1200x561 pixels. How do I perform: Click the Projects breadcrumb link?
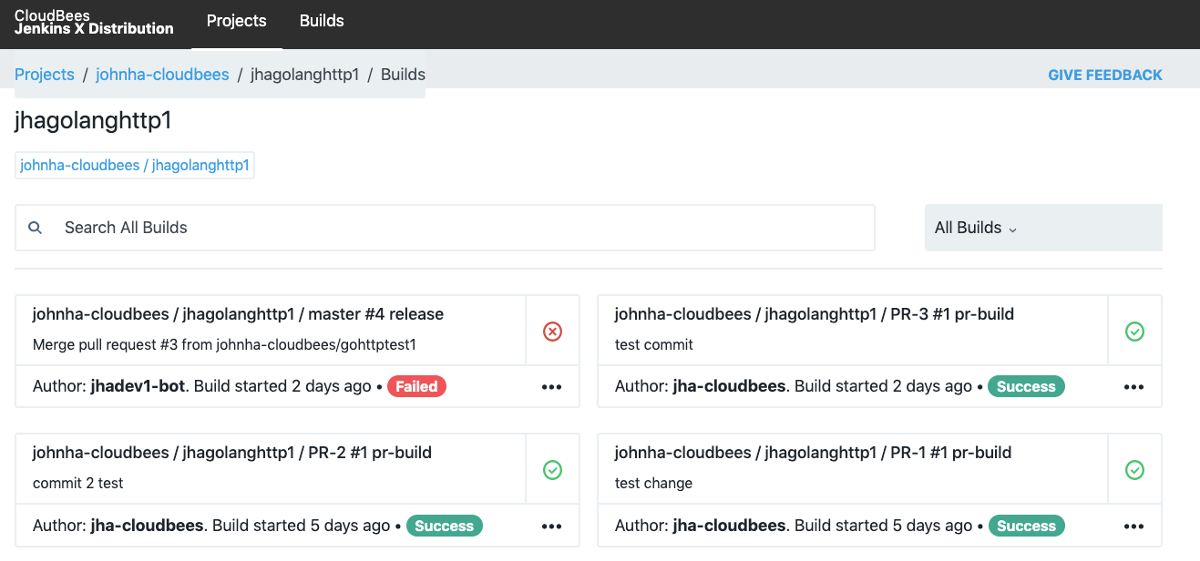(44, 74)
